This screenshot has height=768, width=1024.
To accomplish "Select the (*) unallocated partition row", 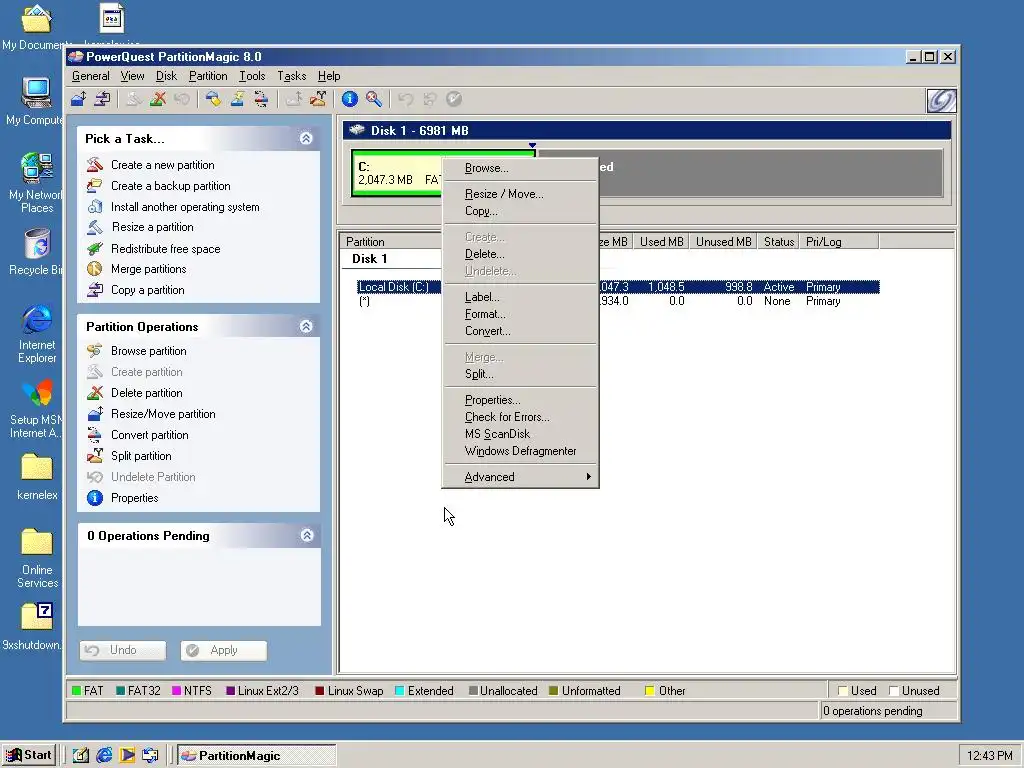I will coord(618,301).
